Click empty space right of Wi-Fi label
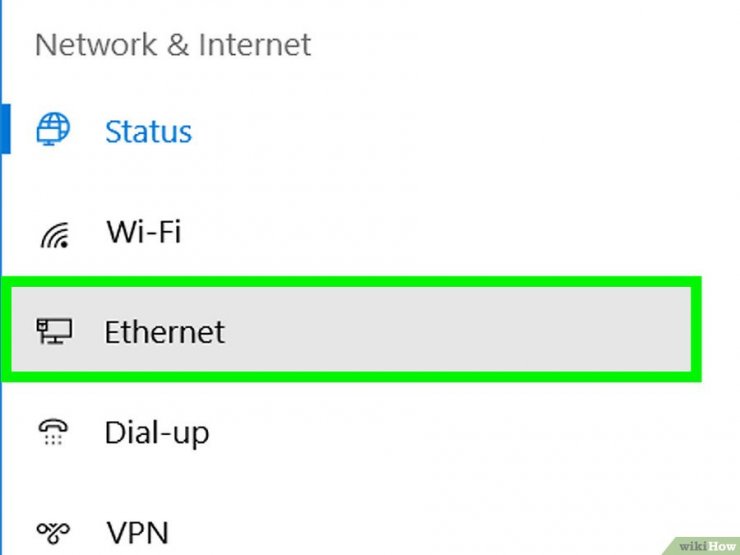Screen dimensions: 740x555 tap(425, 231)
